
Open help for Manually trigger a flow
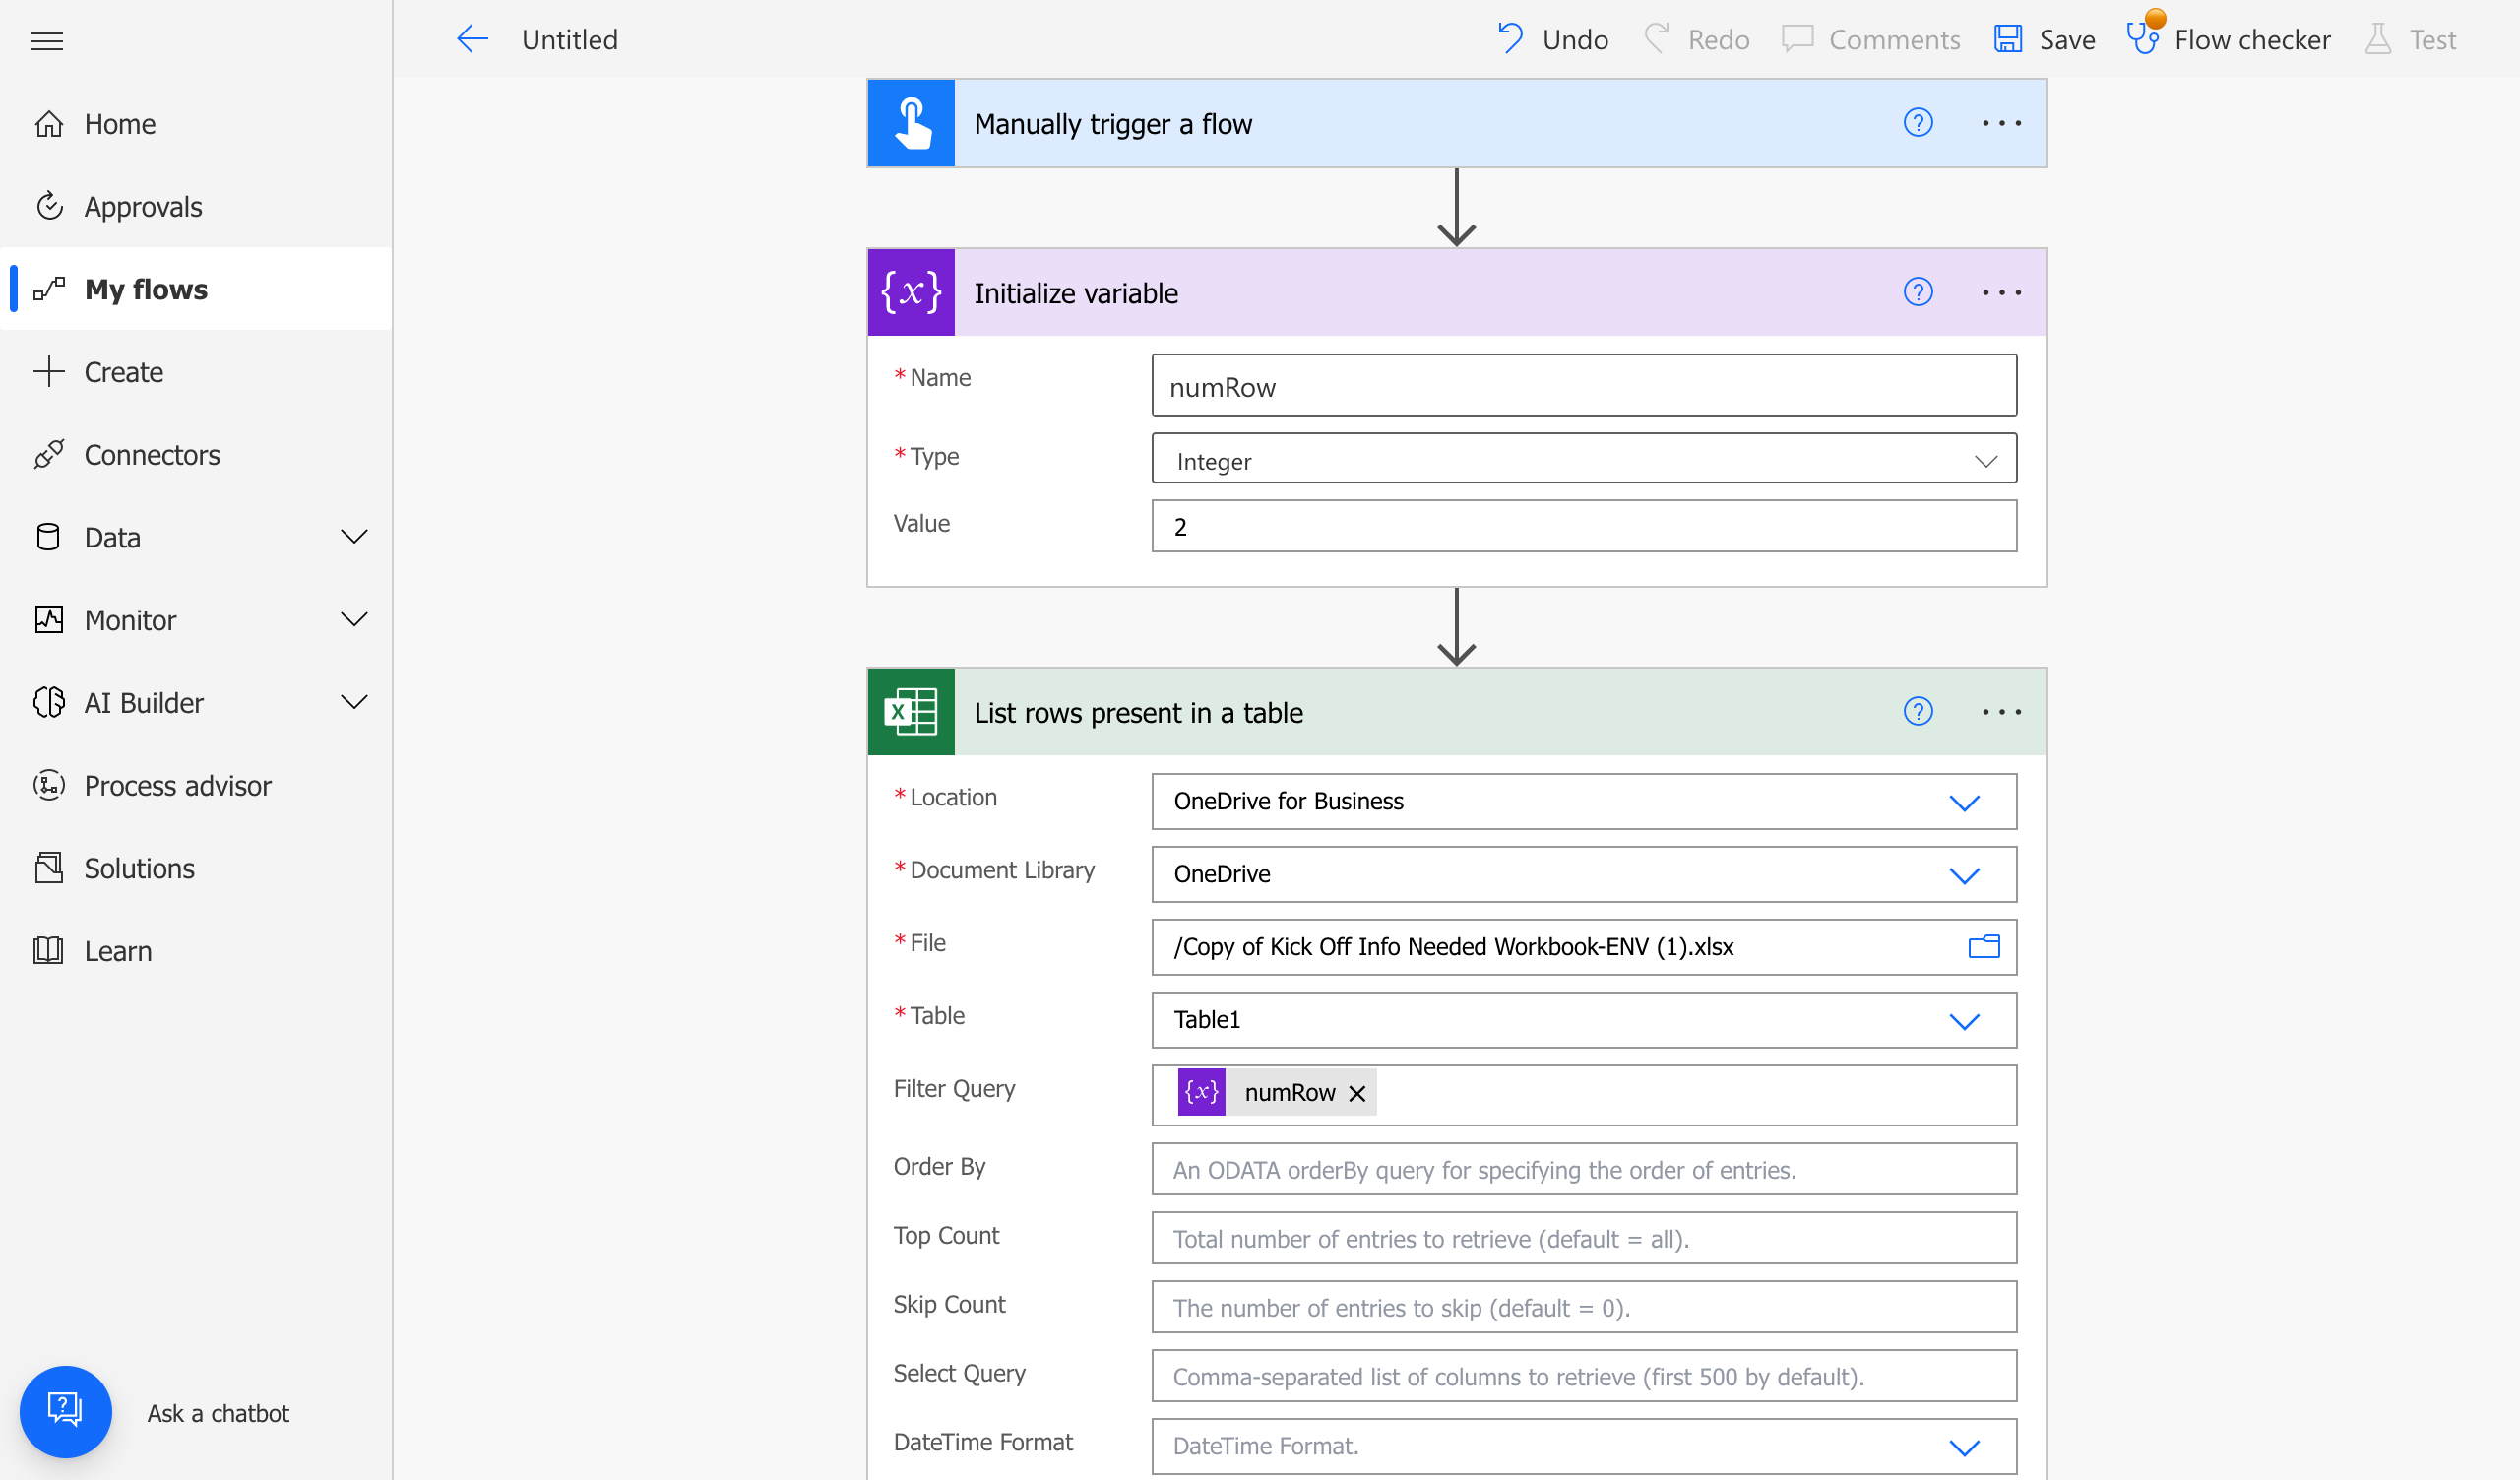tap(1918, 123)
